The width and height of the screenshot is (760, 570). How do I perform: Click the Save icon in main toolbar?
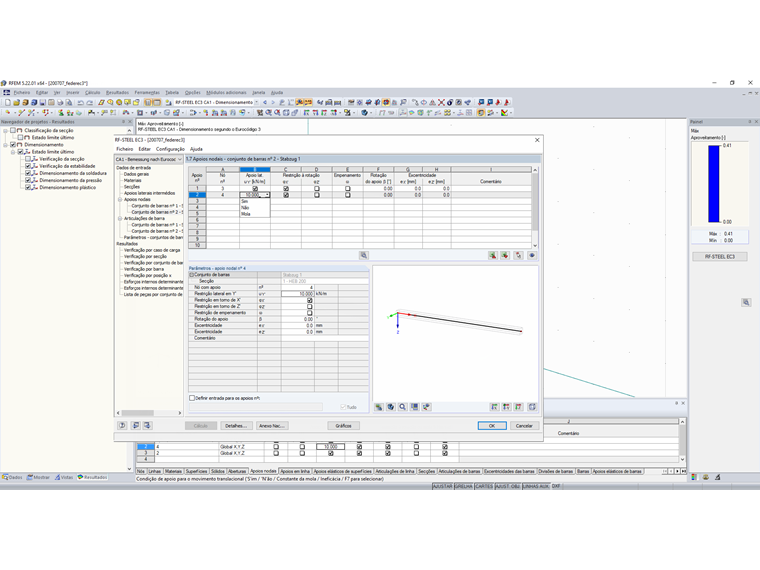[x=43, y=102]
